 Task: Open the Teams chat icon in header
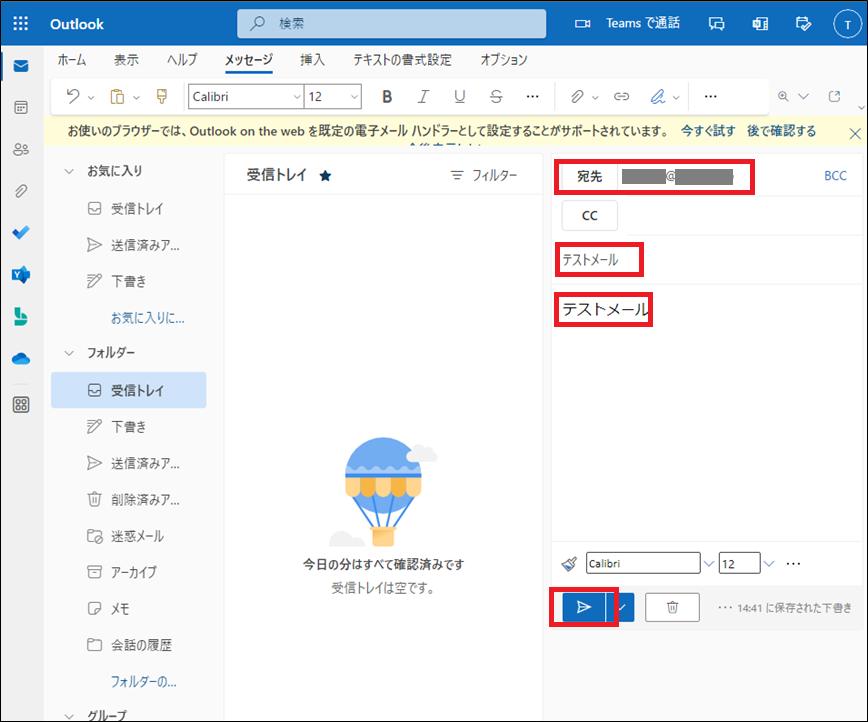point(716,24)
